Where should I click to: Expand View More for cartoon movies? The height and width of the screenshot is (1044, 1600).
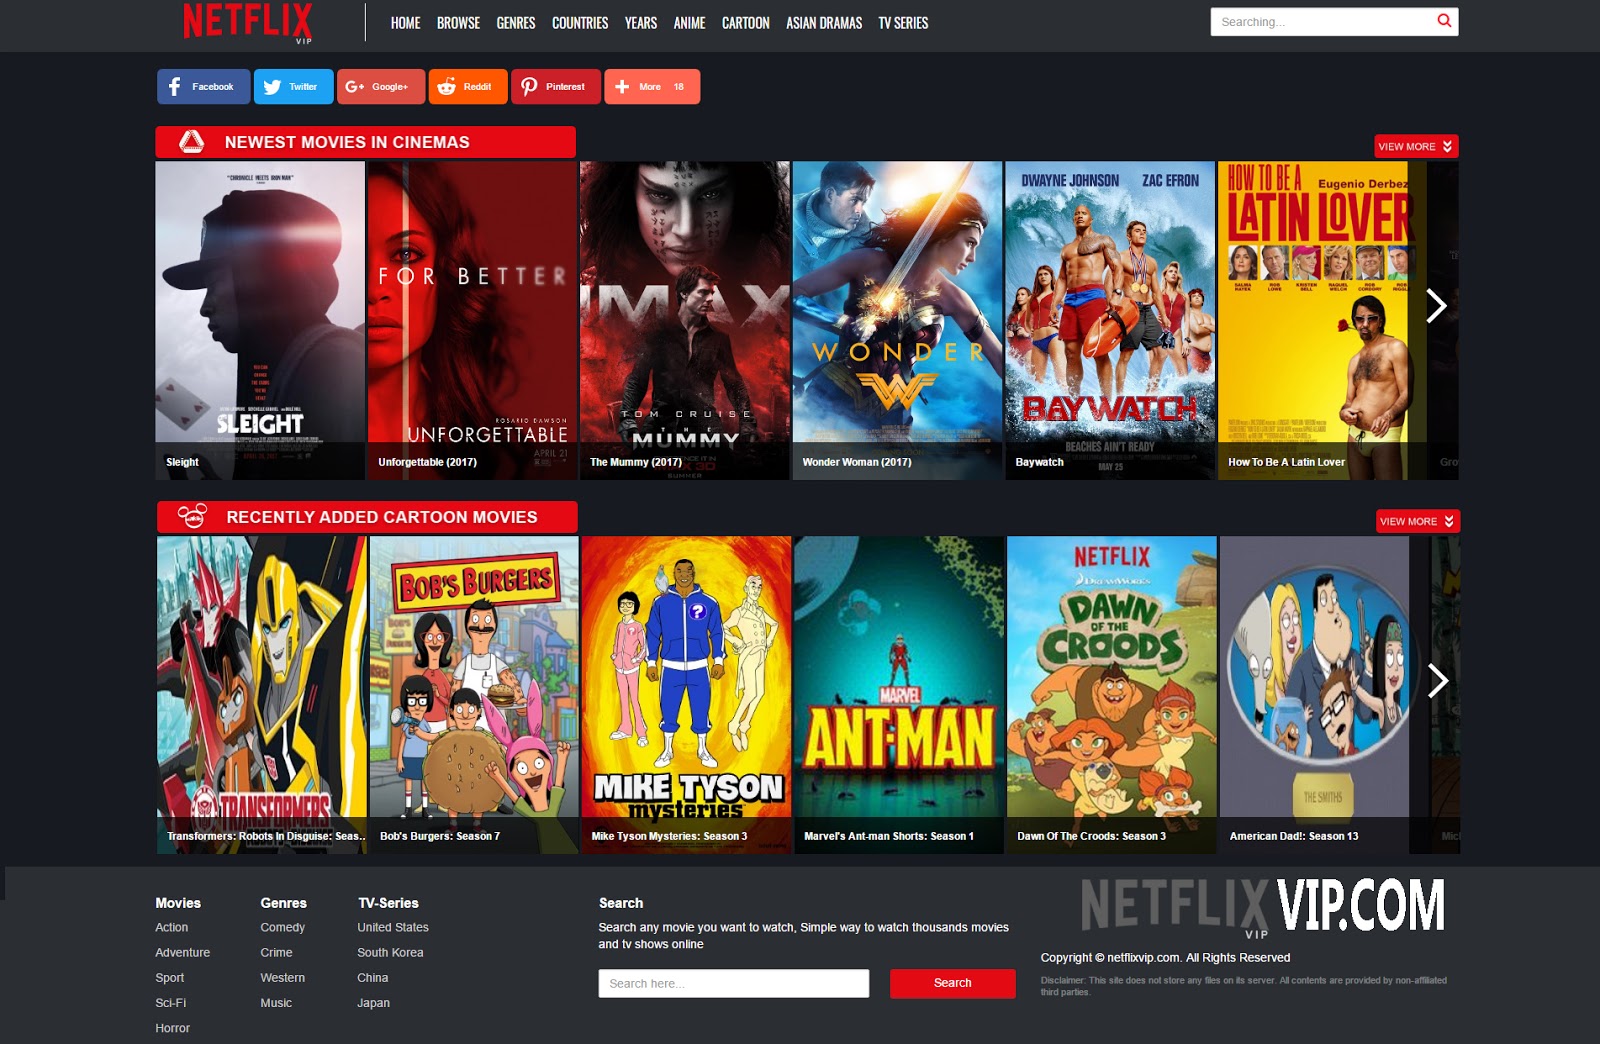click(x=1418, y=521)
